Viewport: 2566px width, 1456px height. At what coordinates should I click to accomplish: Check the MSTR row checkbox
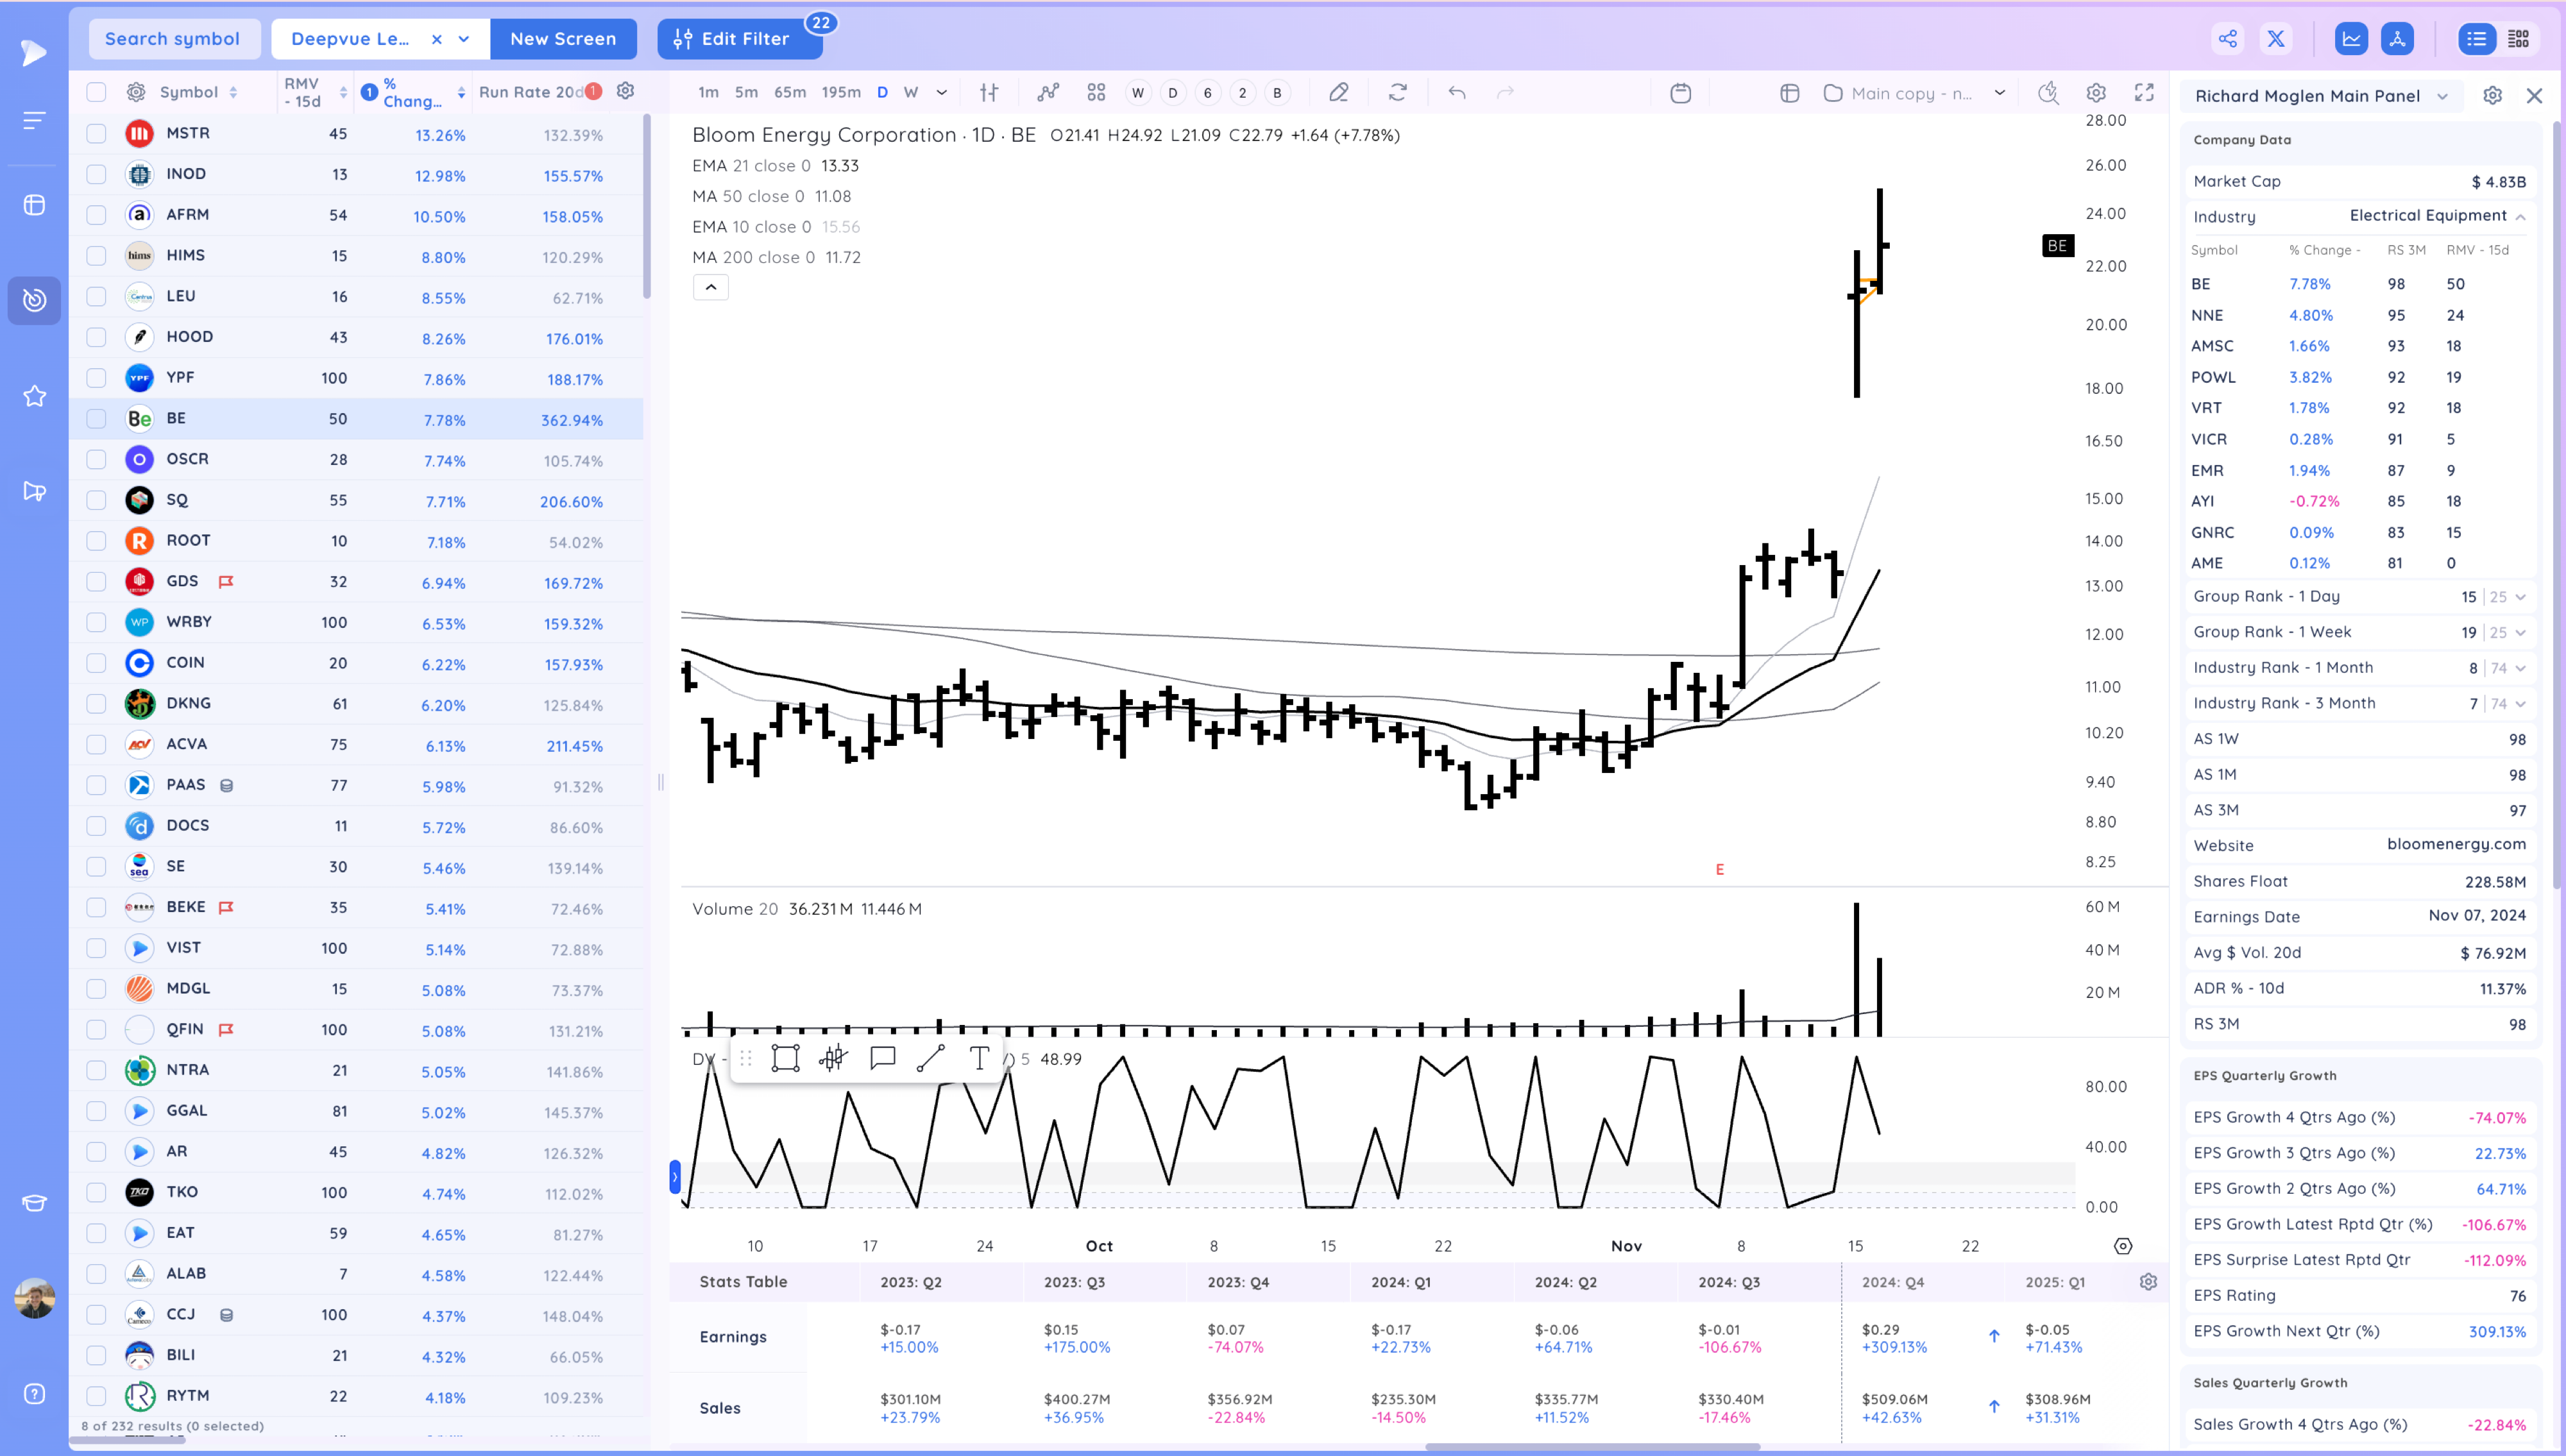(x=96, y=133)
